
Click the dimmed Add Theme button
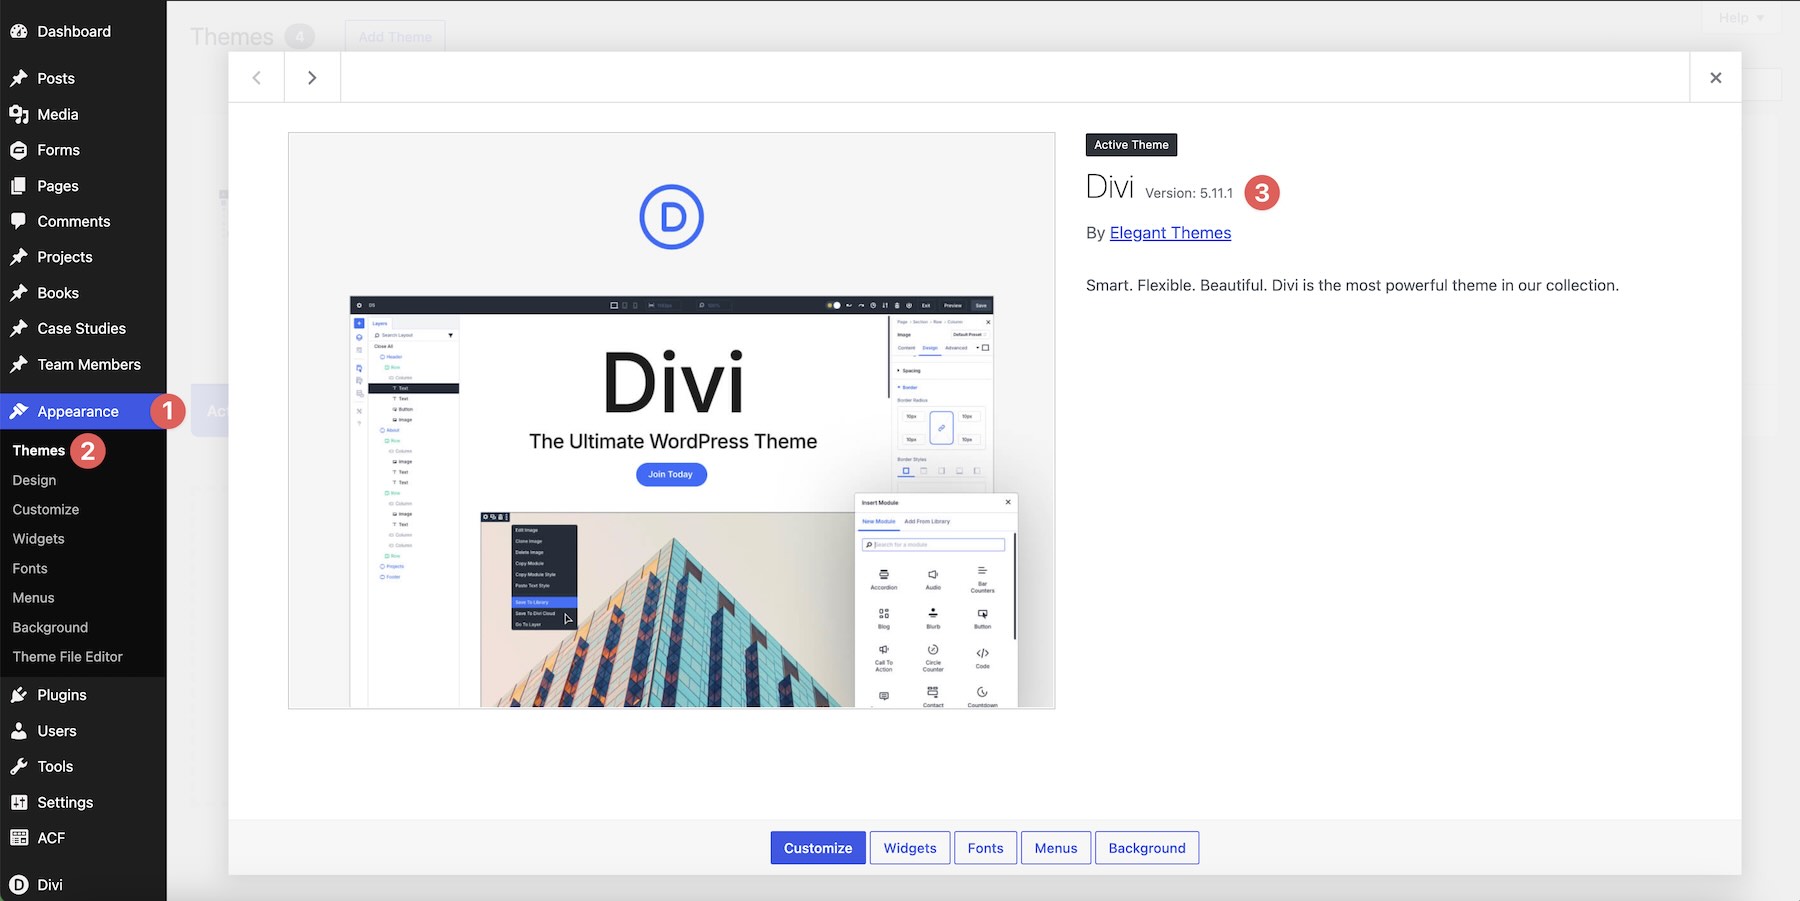[395, 37]
